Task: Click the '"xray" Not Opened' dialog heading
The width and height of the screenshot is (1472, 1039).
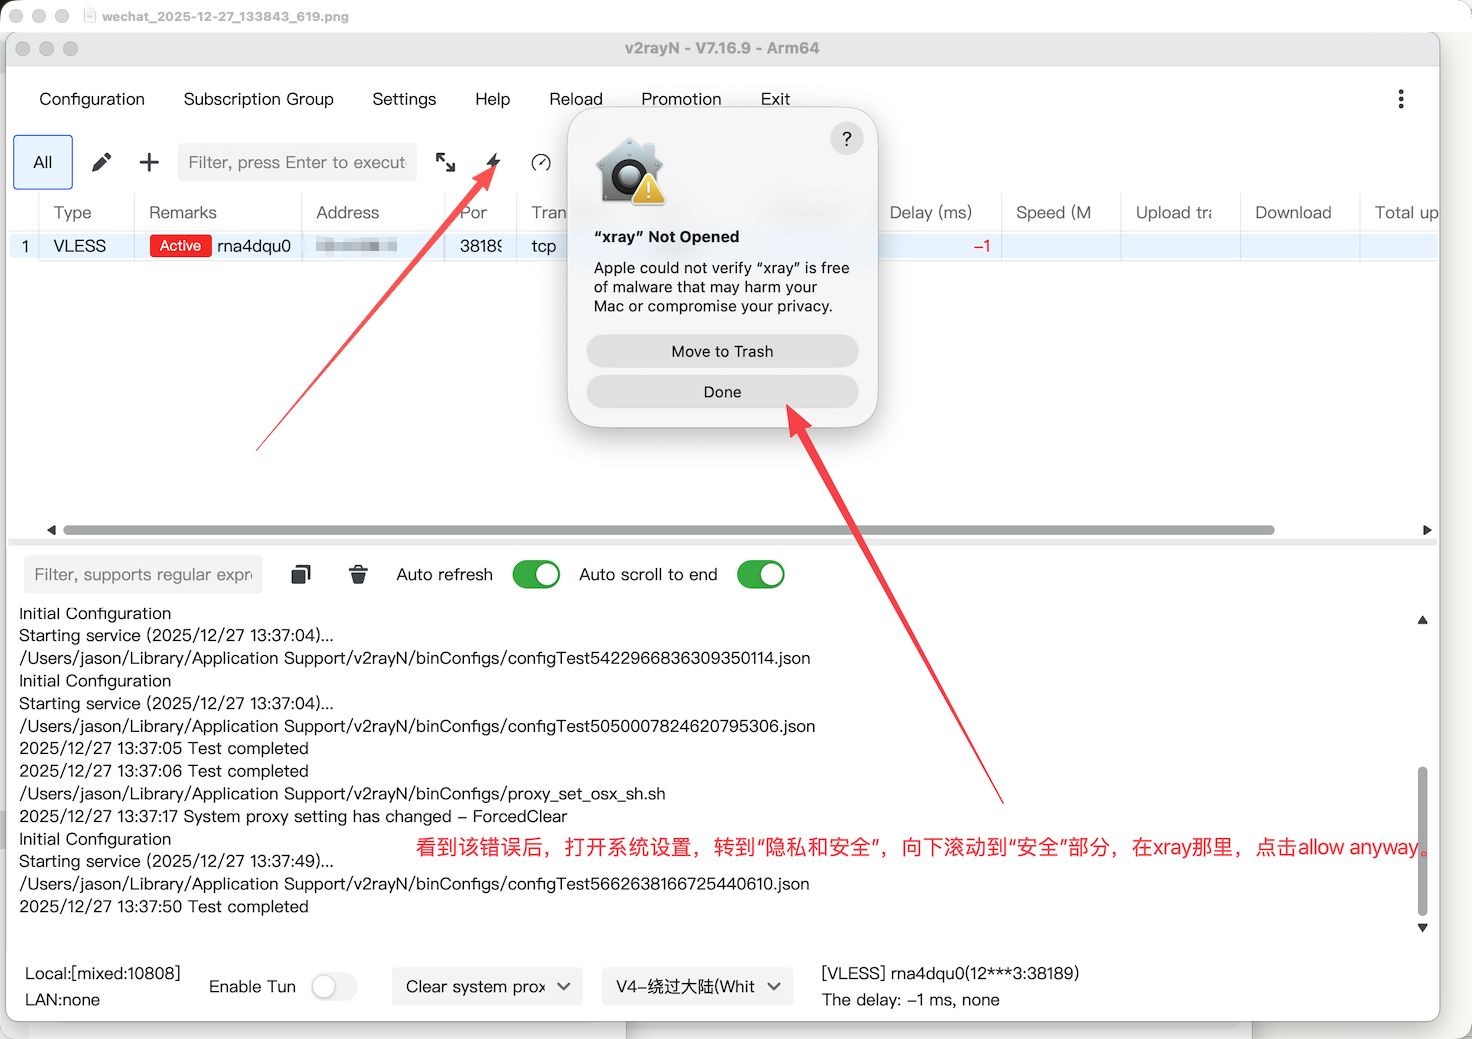Action: point(666,237)
